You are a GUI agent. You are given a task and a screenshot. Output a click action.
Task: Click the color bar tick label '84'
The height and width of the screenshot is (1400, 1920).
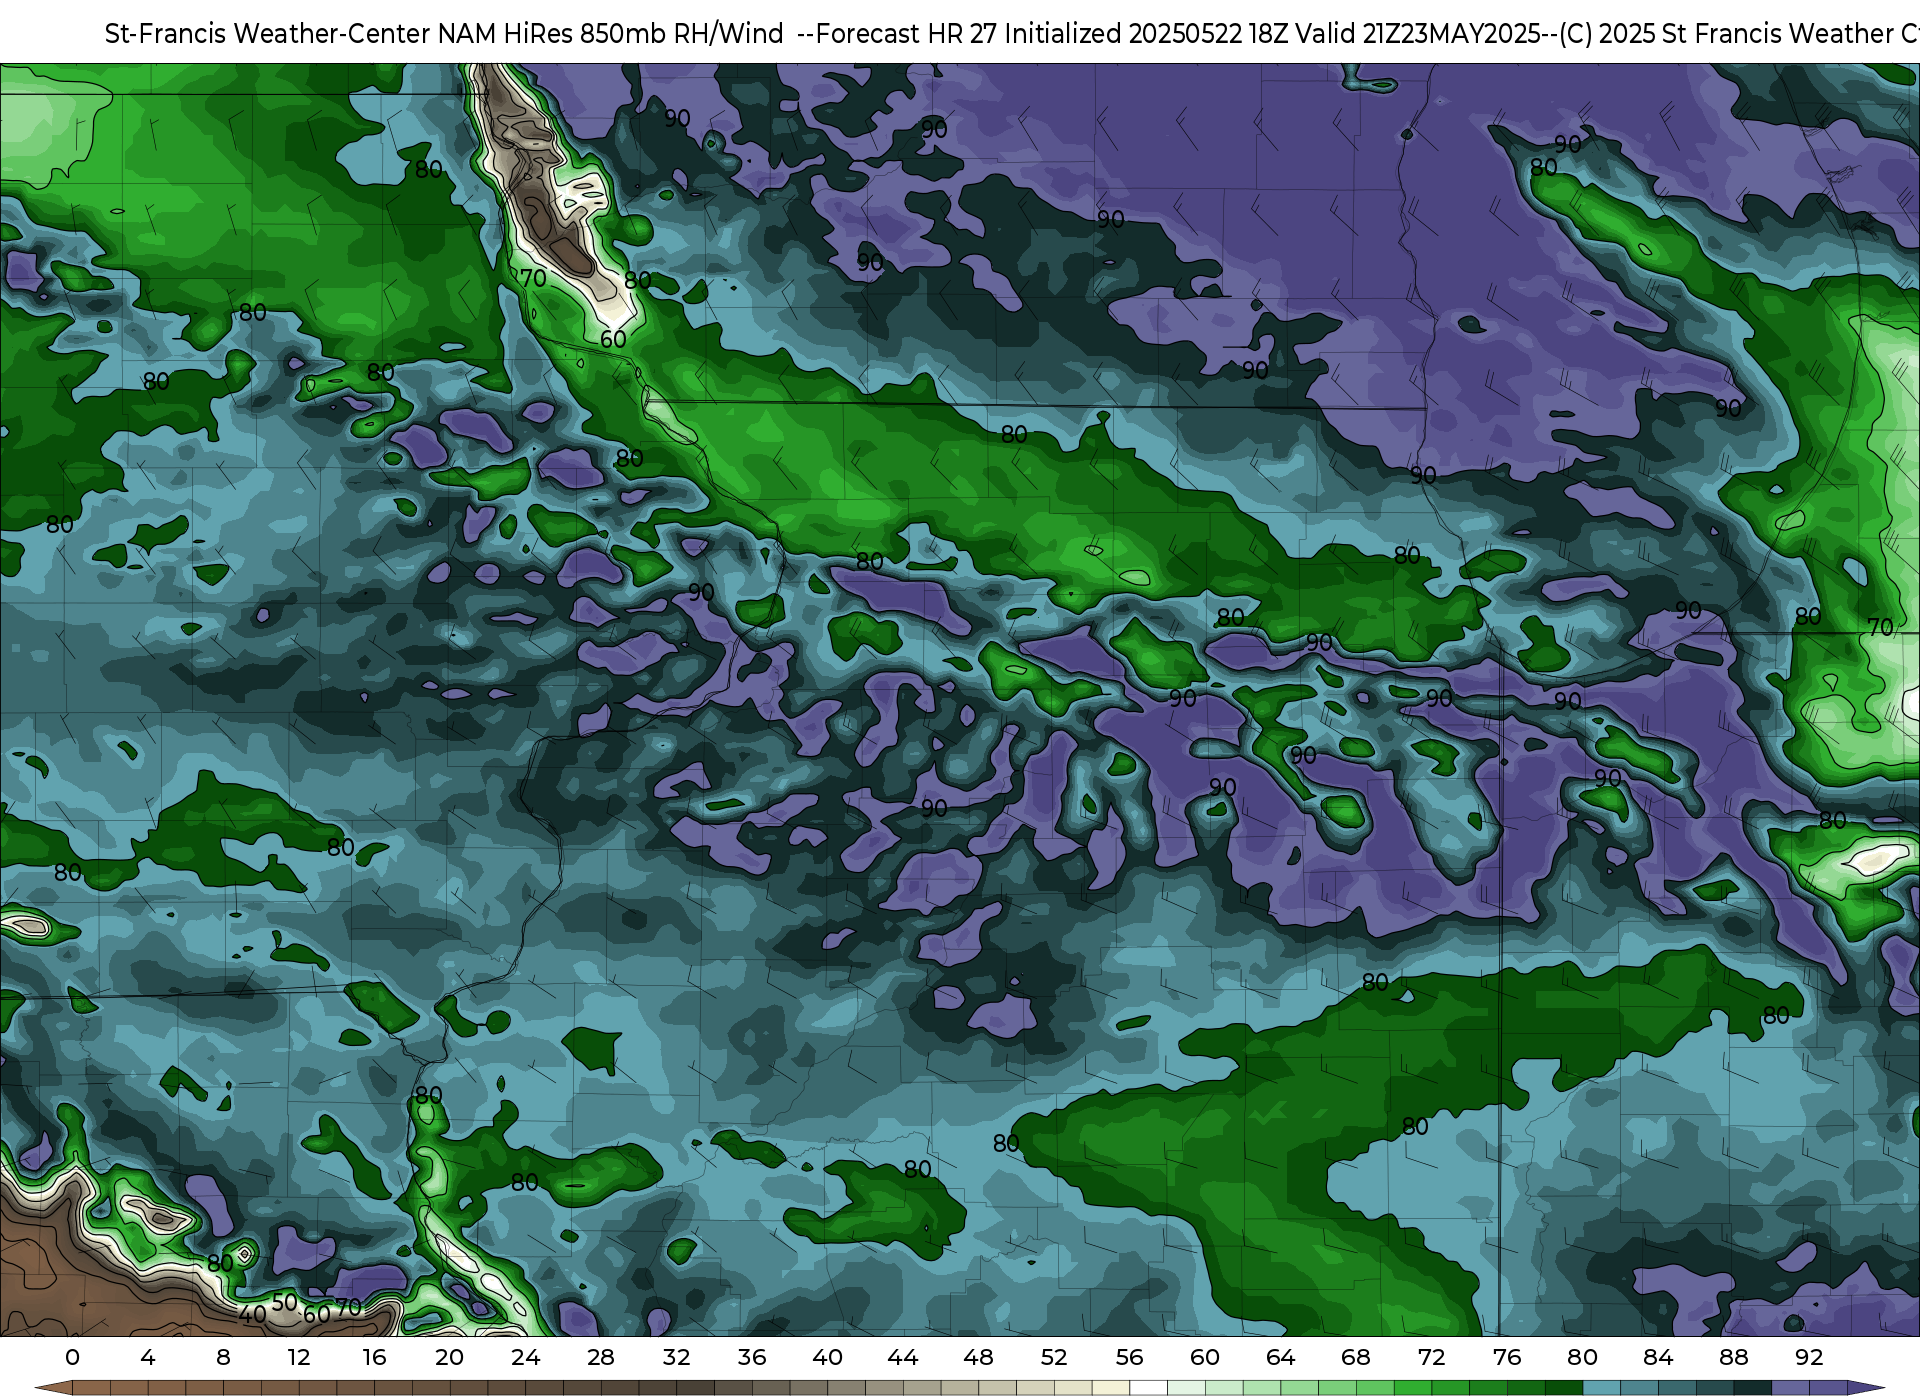pyautogui.click(x=1658, y=1357)
